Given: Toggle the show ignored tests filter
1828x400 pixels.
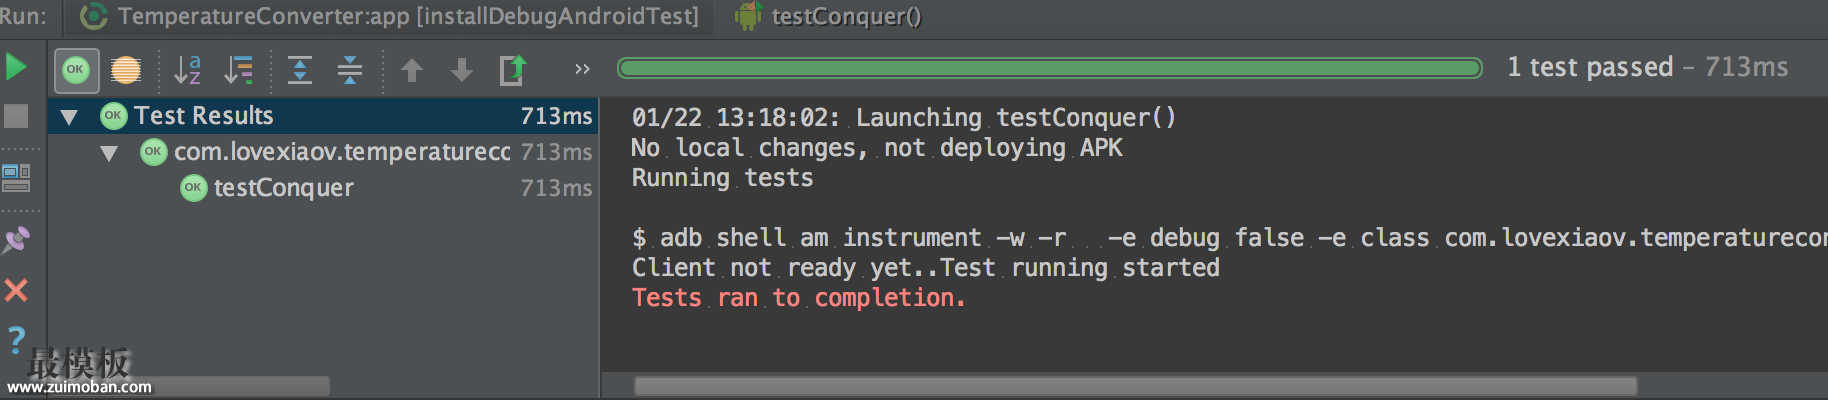Looking at the screenshot, I should [x=126, y=69].
